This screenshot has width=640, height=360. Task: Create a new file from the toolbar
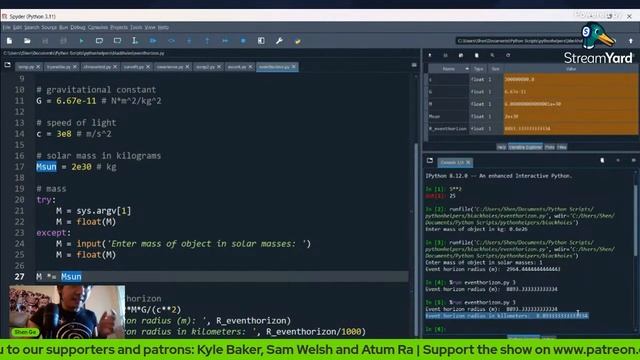click(x=9, y=41)
